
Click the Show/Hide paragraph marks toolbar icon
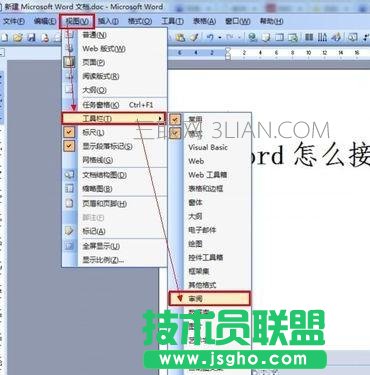(x=366, y=37)
